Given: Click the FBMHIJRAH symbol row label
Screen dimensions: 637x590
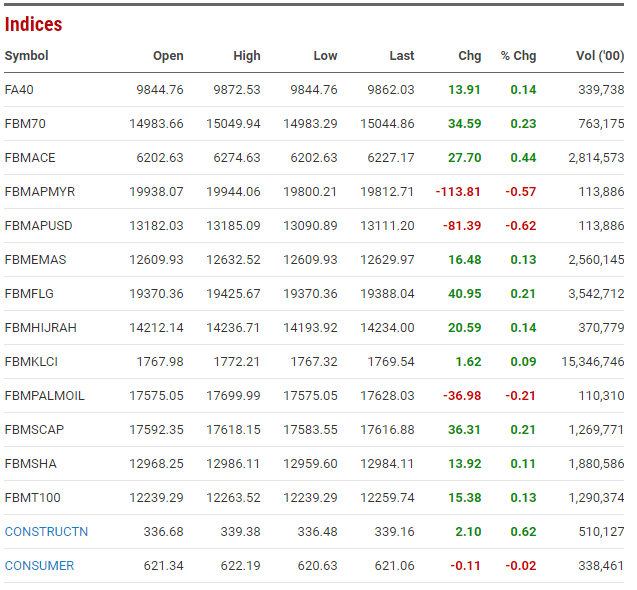Looking at the screenshot, I should (41, 328).
